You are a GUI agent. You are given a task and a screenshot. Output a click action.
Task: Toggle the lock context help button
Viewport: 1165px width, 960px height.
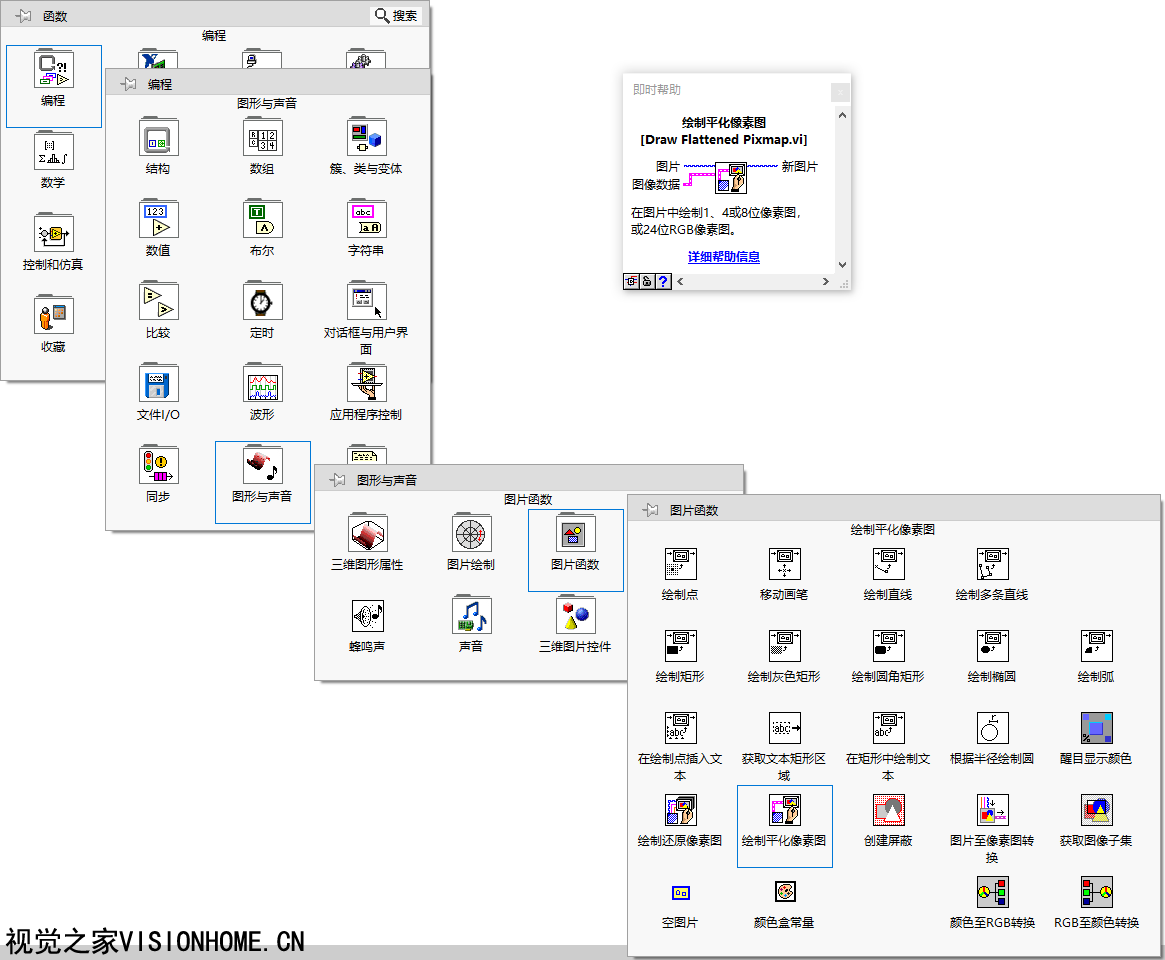(x=647, y=282)
